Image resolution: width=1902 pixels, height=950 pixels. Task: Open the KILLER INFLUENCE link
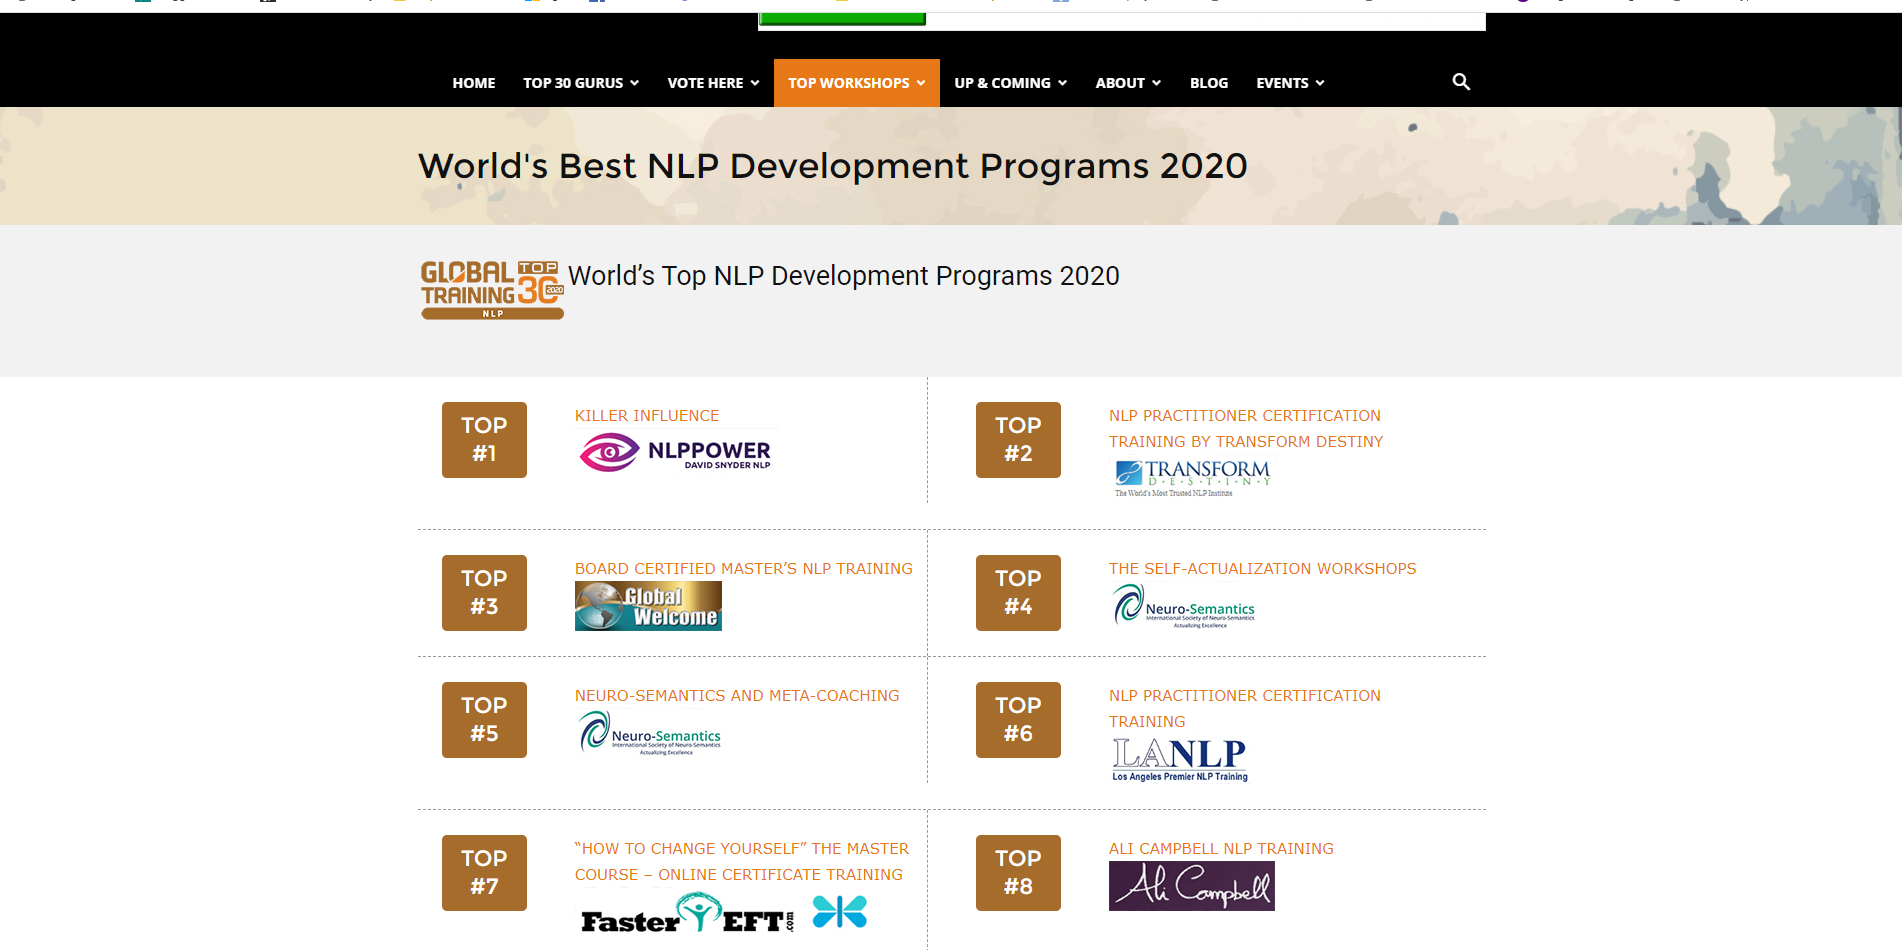pos(647,416)
